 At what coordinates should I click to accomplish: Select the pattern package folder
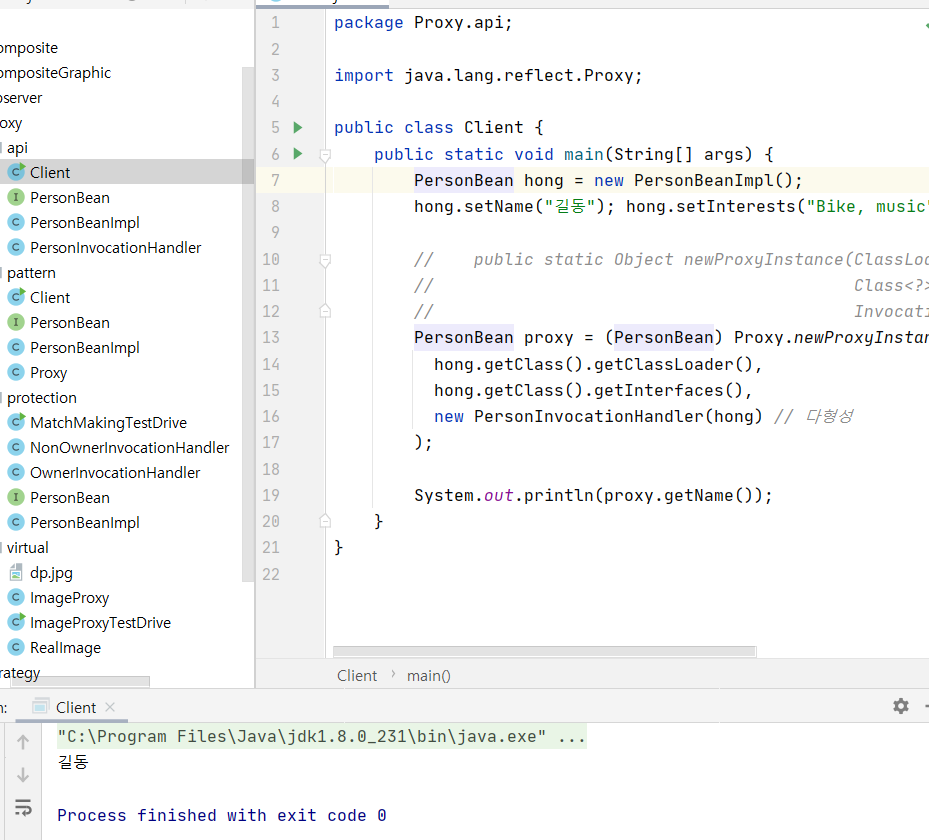[31, 272]
